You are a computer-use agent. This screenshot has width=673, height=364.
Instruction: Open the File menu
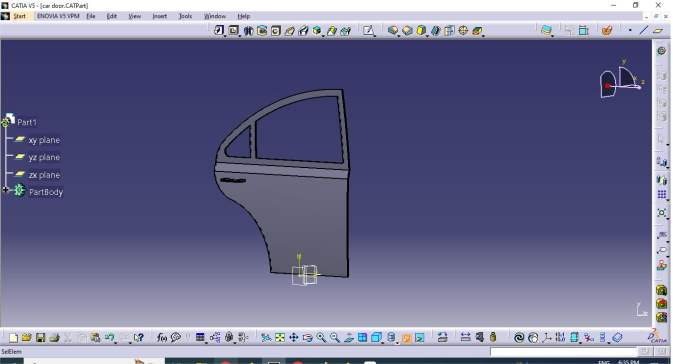coord(91,16)
